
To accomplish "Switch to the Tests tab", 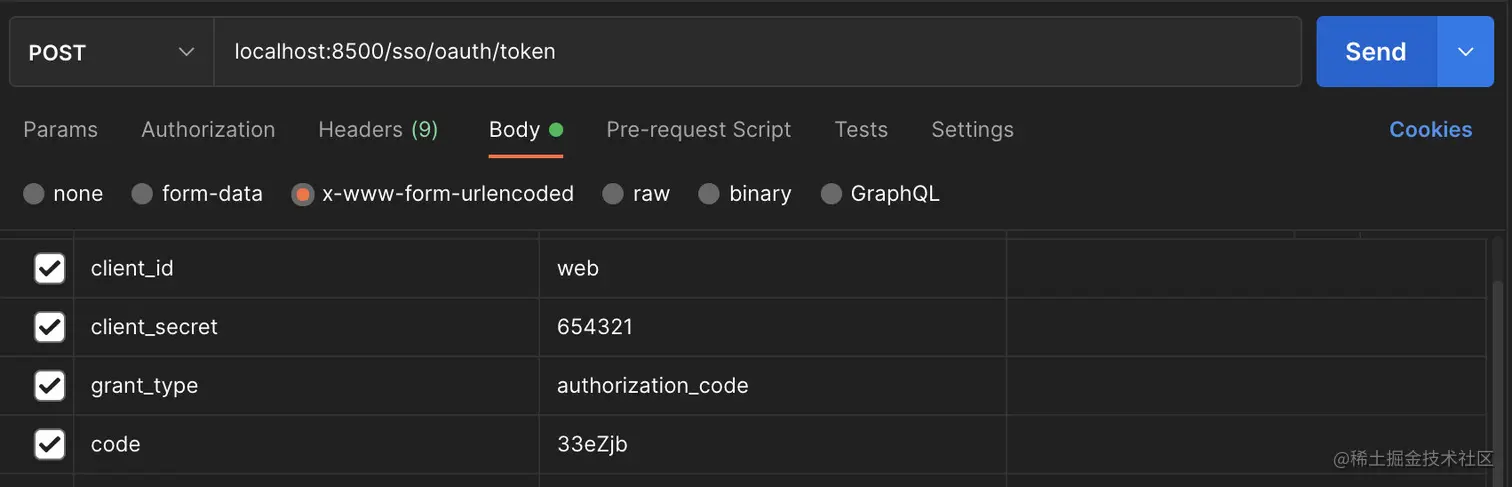I will (x=861, y=130).
